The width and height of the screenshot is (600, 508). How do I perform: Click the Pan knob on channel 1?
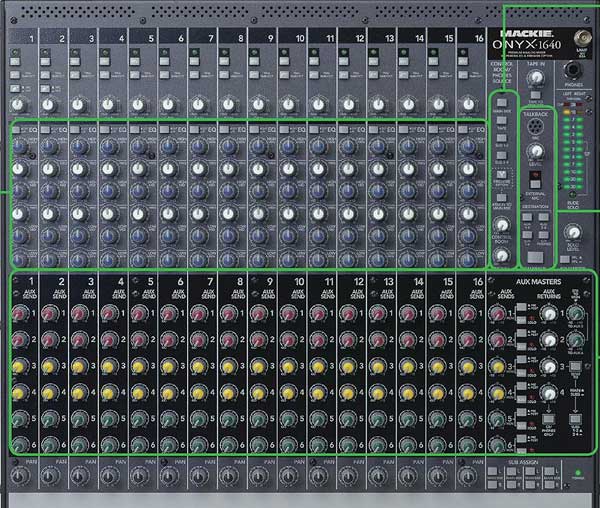pos(19,477)
